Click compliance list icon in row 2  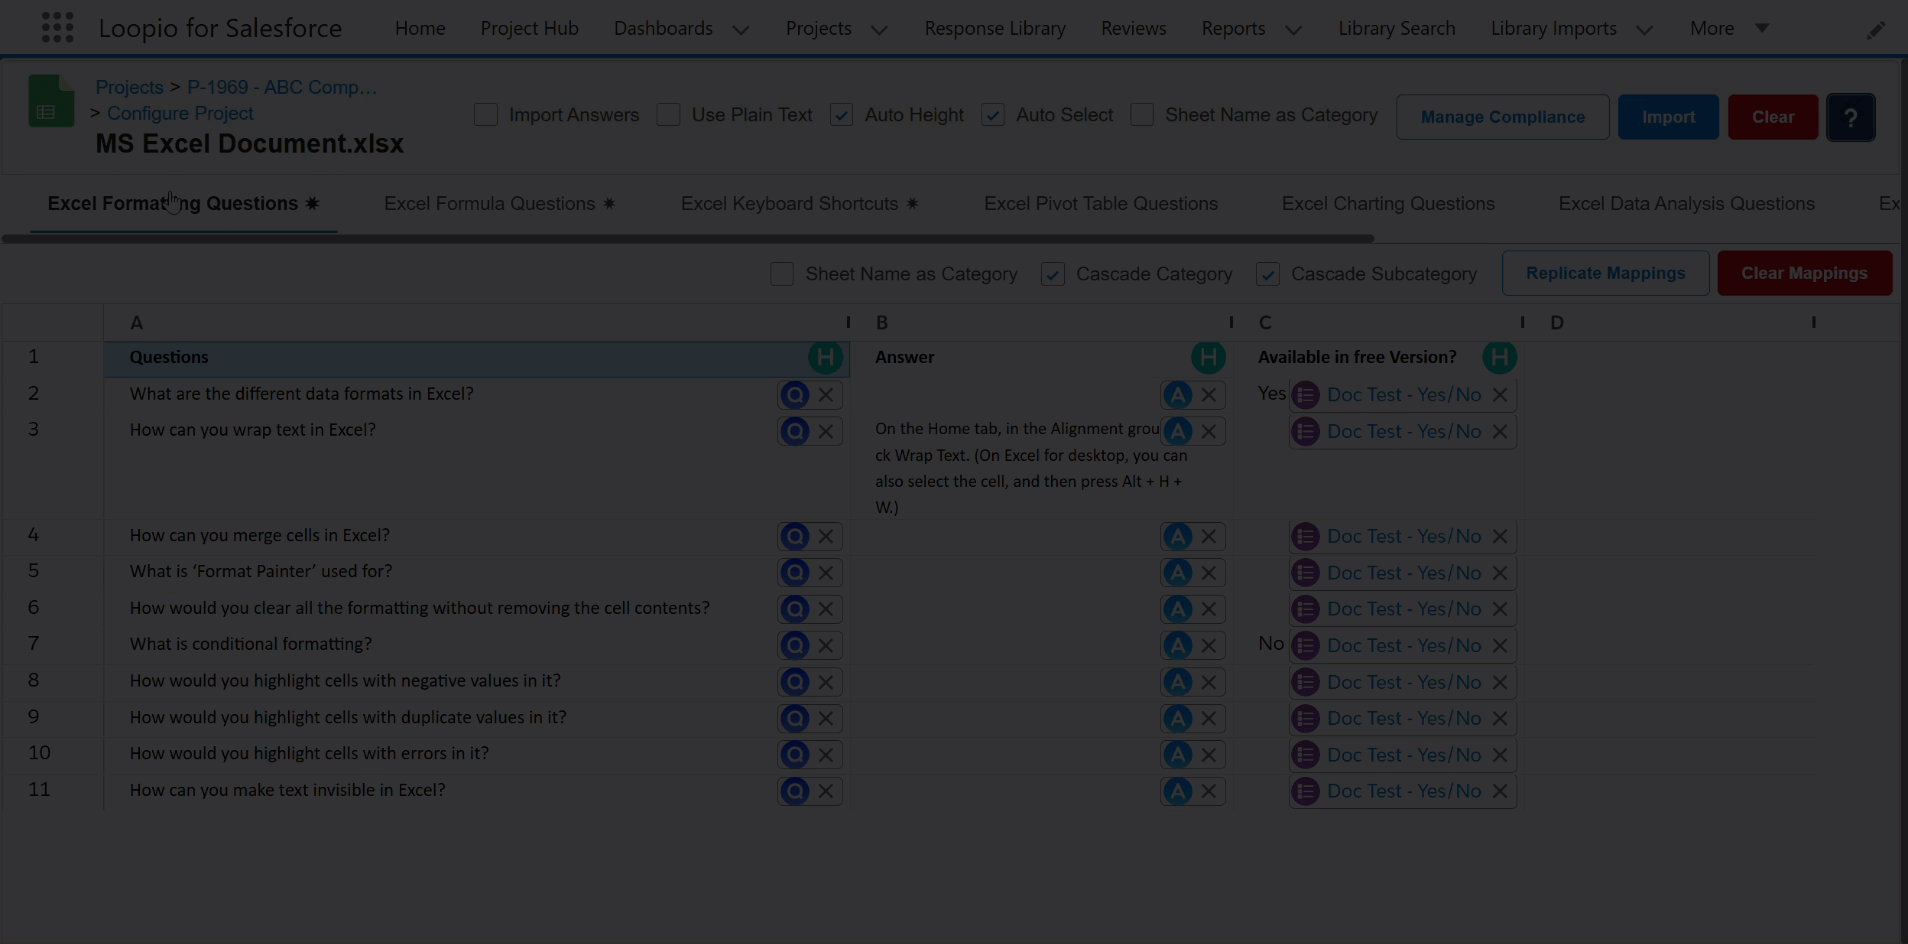point(1305,395)
